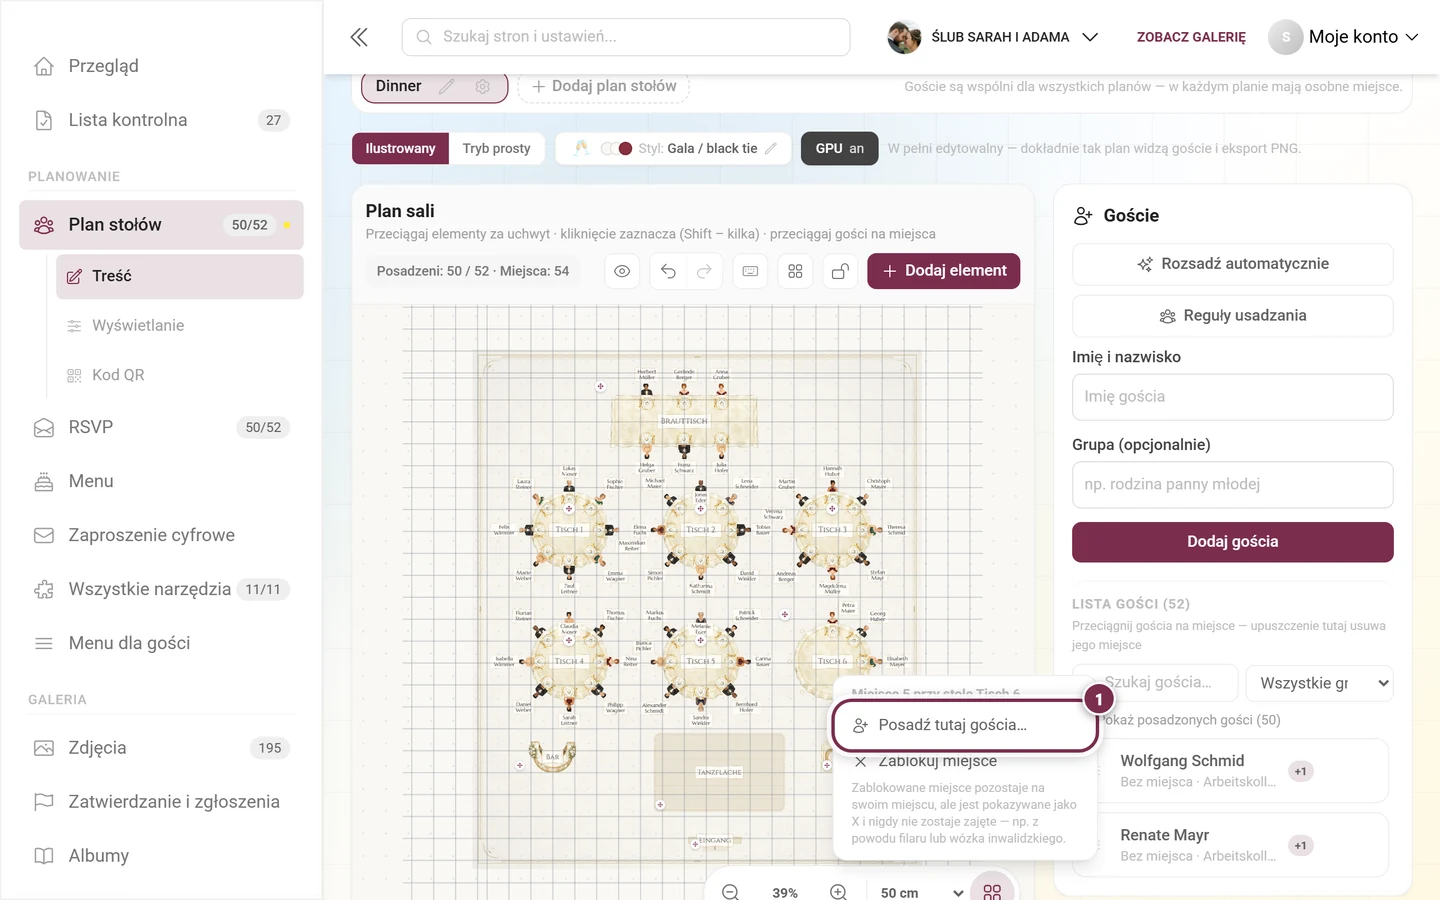Click the Gala style color swatches
1440x900 pixels.
616,148
